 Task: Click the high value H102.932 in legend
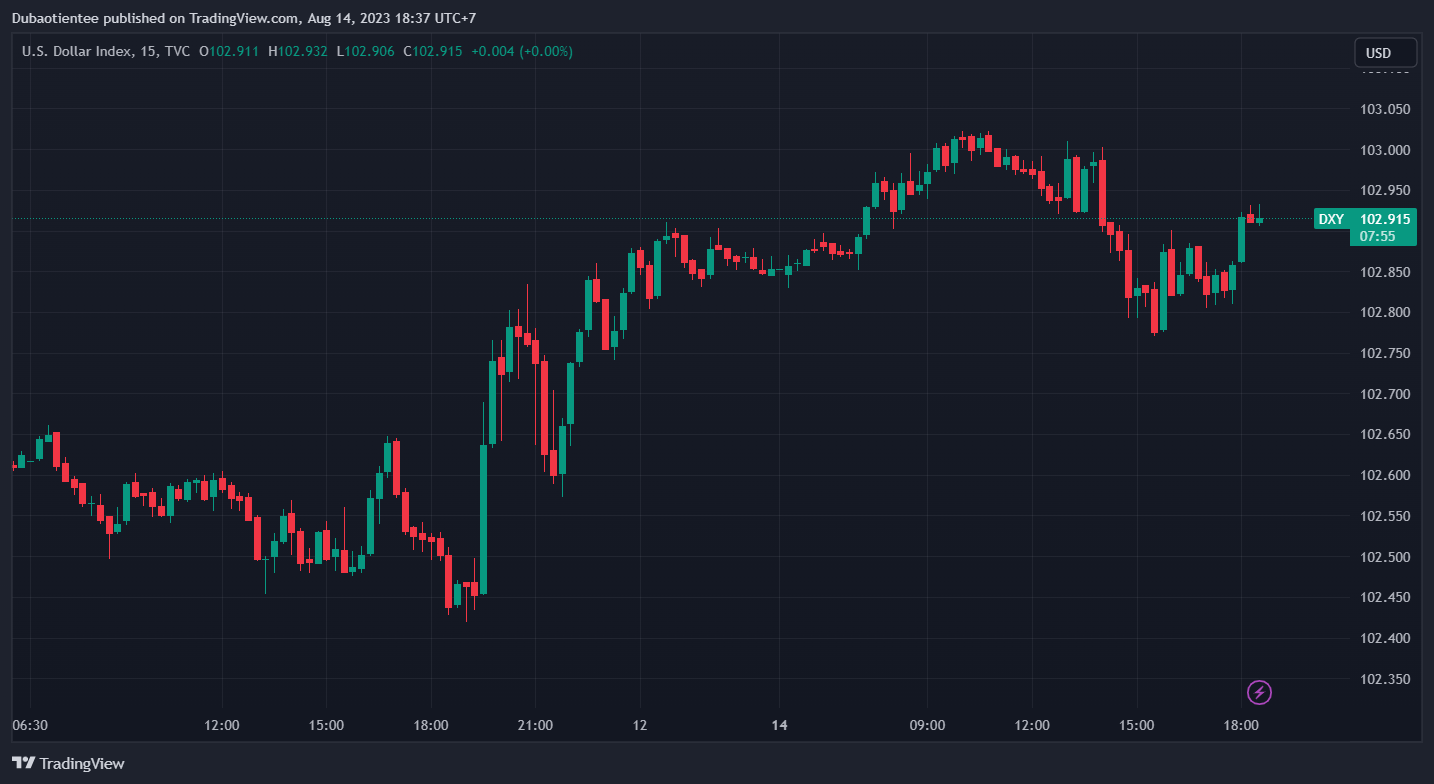tap(298, 51)
